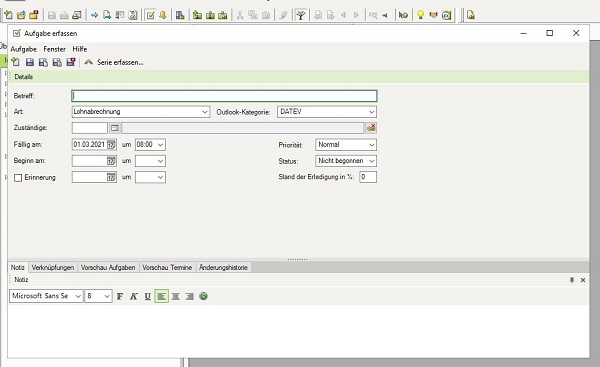Screen dimensions: 600x367
Task: Click the first save diskette icon in the Aufgabe toolbar
Action: [29, 62]
